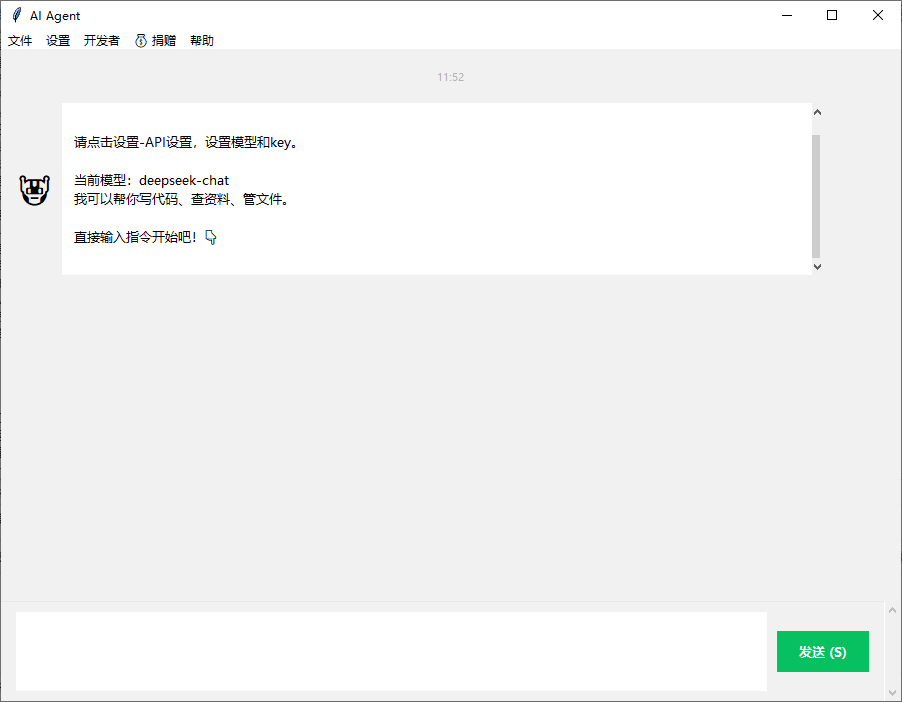902x702 pixels.
Task: Open the 文件 menu
Action: tap(20, 40)
